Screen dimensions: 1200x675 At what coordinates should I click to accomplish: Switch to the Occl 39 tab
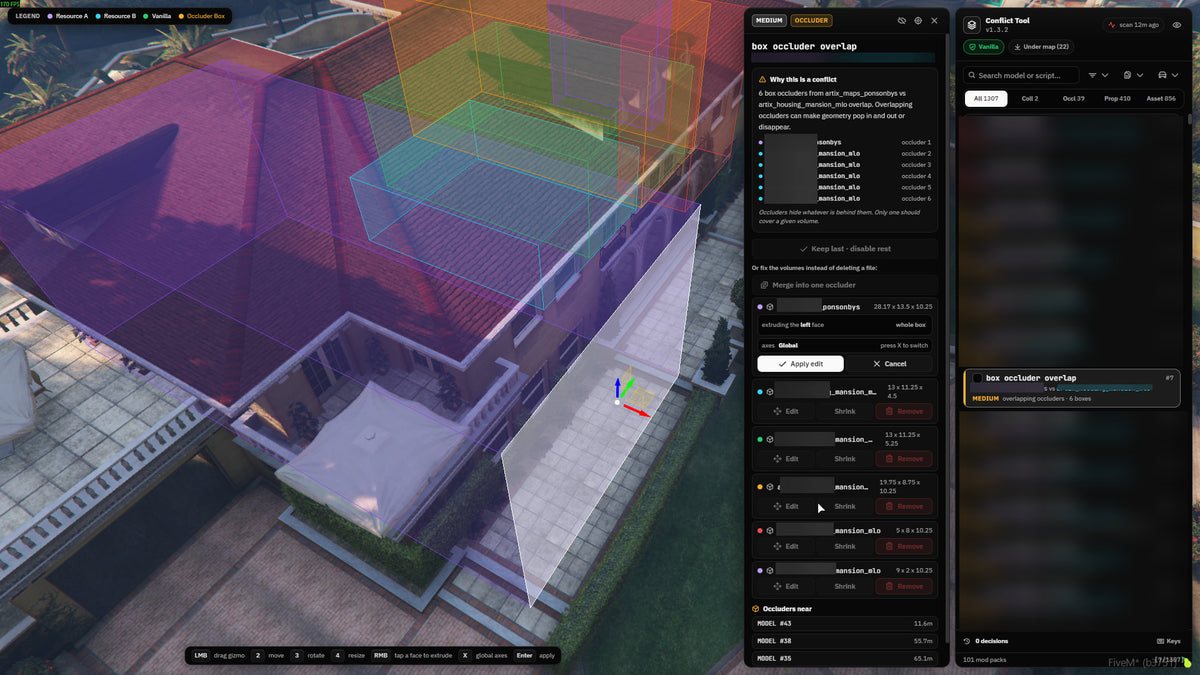click(x=1073, y=99)
